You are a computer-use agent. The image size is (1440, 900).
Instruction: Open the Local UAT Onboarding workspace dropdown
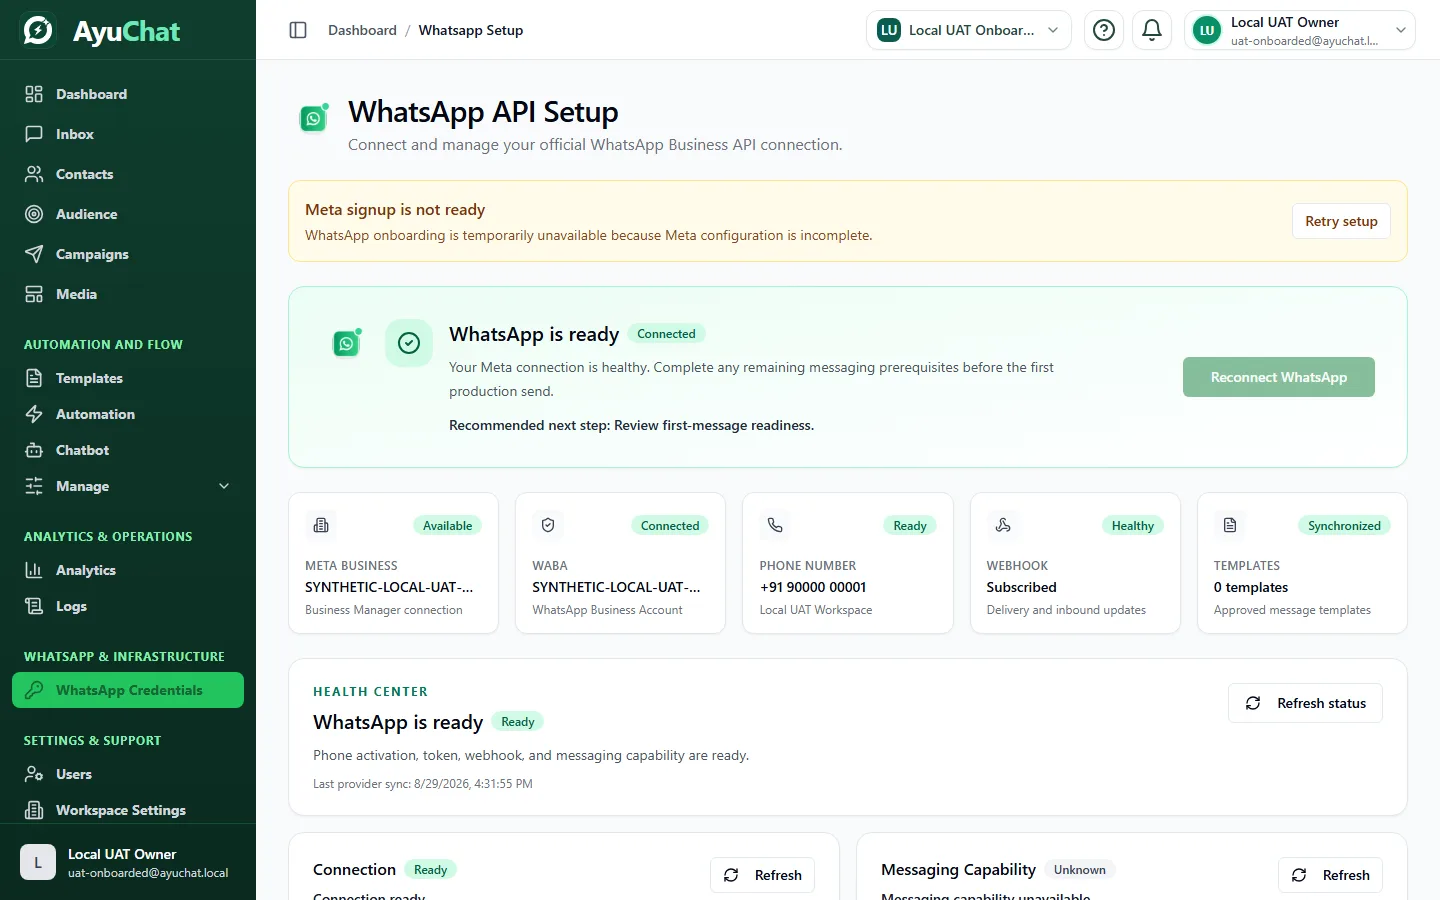tap(968, 30)
